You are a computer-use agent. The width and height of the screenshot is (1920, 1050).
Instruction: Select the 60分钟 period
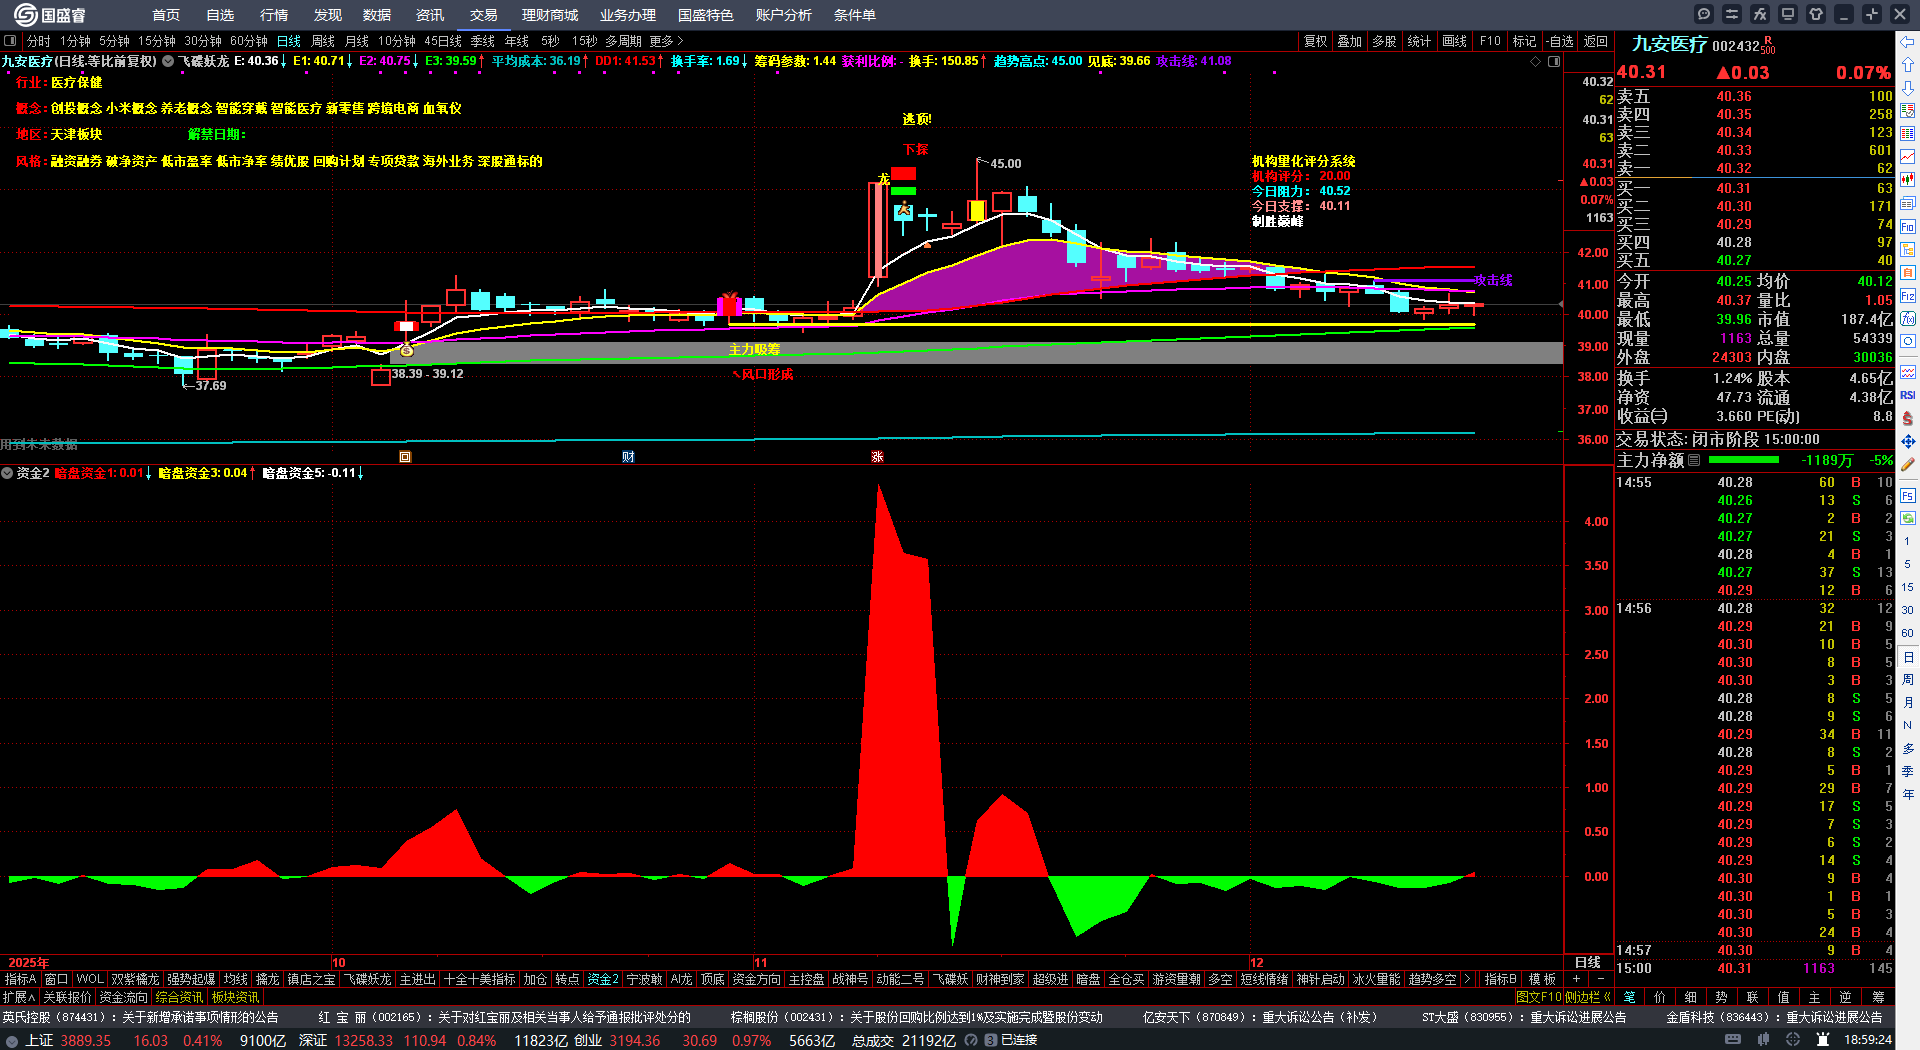(x=249, y=41)
